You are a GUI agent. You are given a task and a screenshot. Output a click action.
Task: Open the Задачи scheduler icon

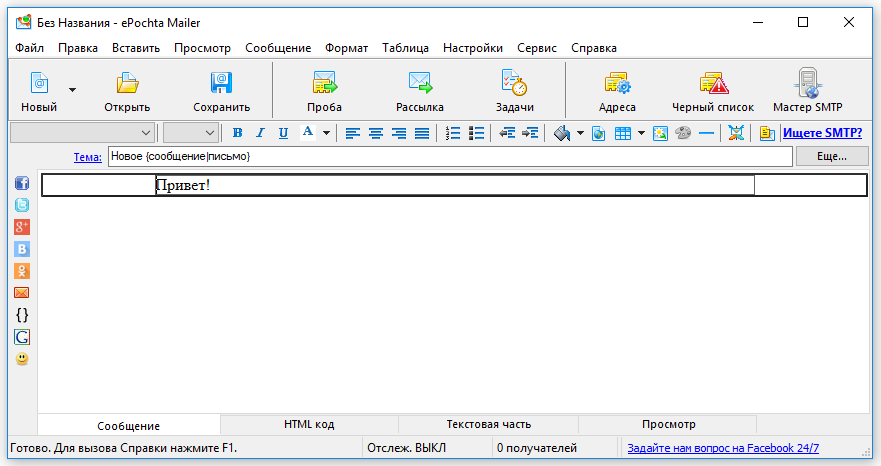514,83
